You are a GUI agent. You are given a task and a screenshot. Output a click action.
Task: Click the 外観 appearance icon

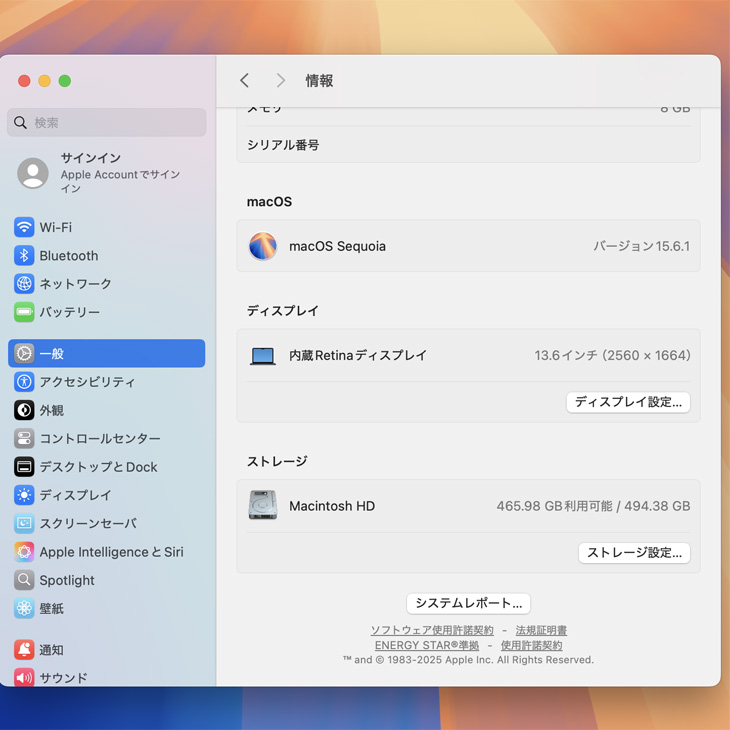point(24,410)
